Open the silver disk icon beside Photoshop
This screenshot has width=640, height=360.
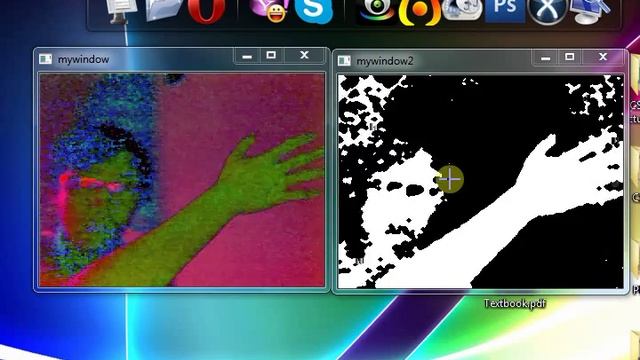click(462, 10)
